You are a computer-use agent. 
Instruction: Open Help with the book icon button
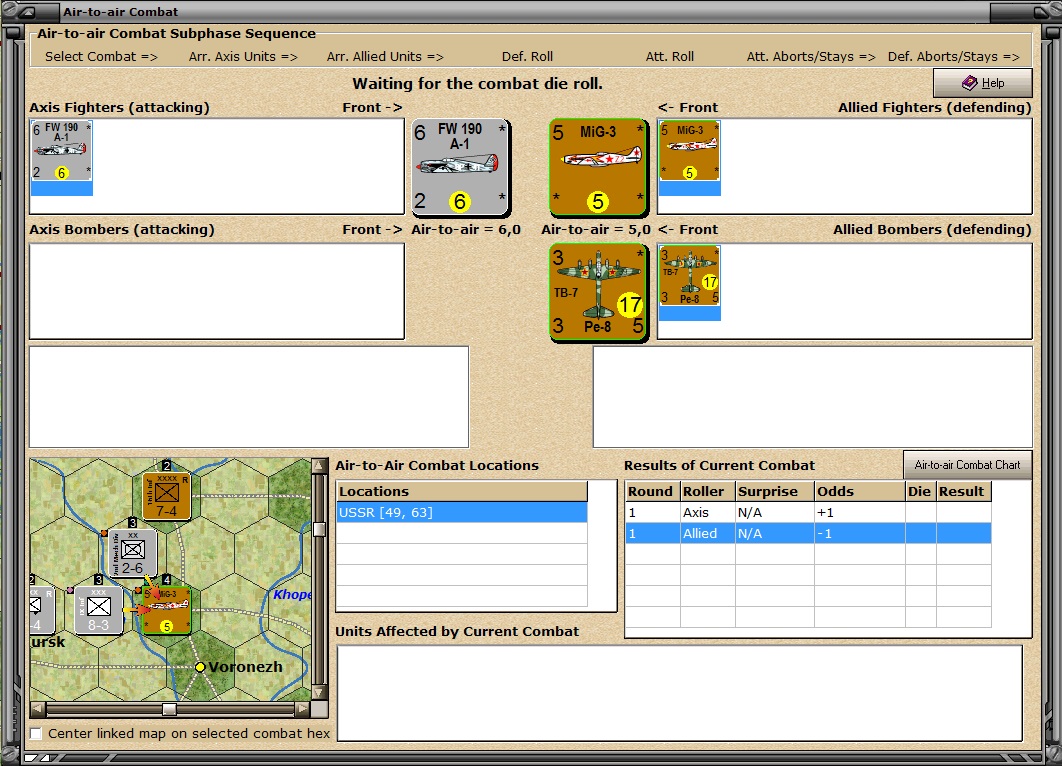[983, 83]
